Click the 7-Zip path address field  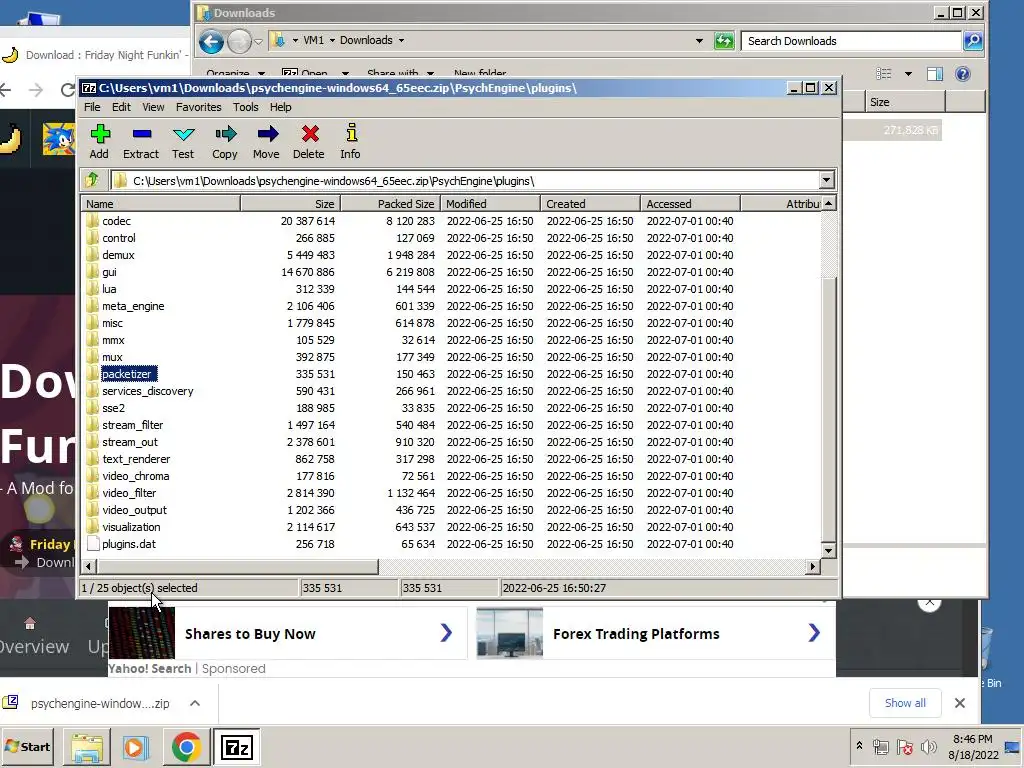464,180
